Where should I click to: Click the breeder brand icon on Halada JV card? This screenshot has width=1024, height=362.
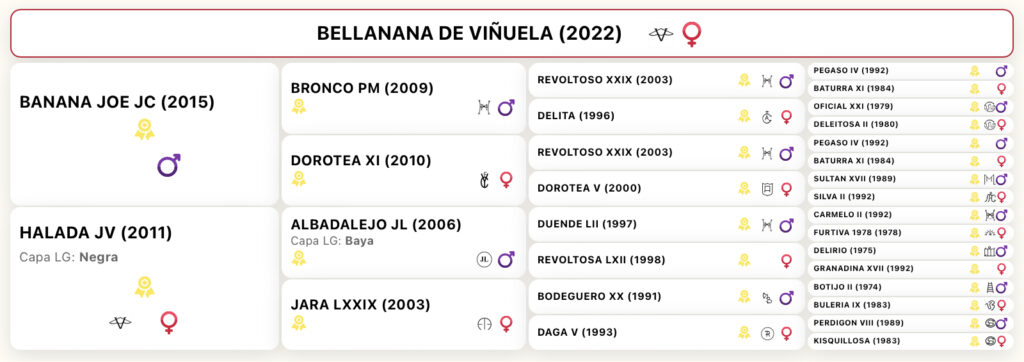click(x=120, y=322)
